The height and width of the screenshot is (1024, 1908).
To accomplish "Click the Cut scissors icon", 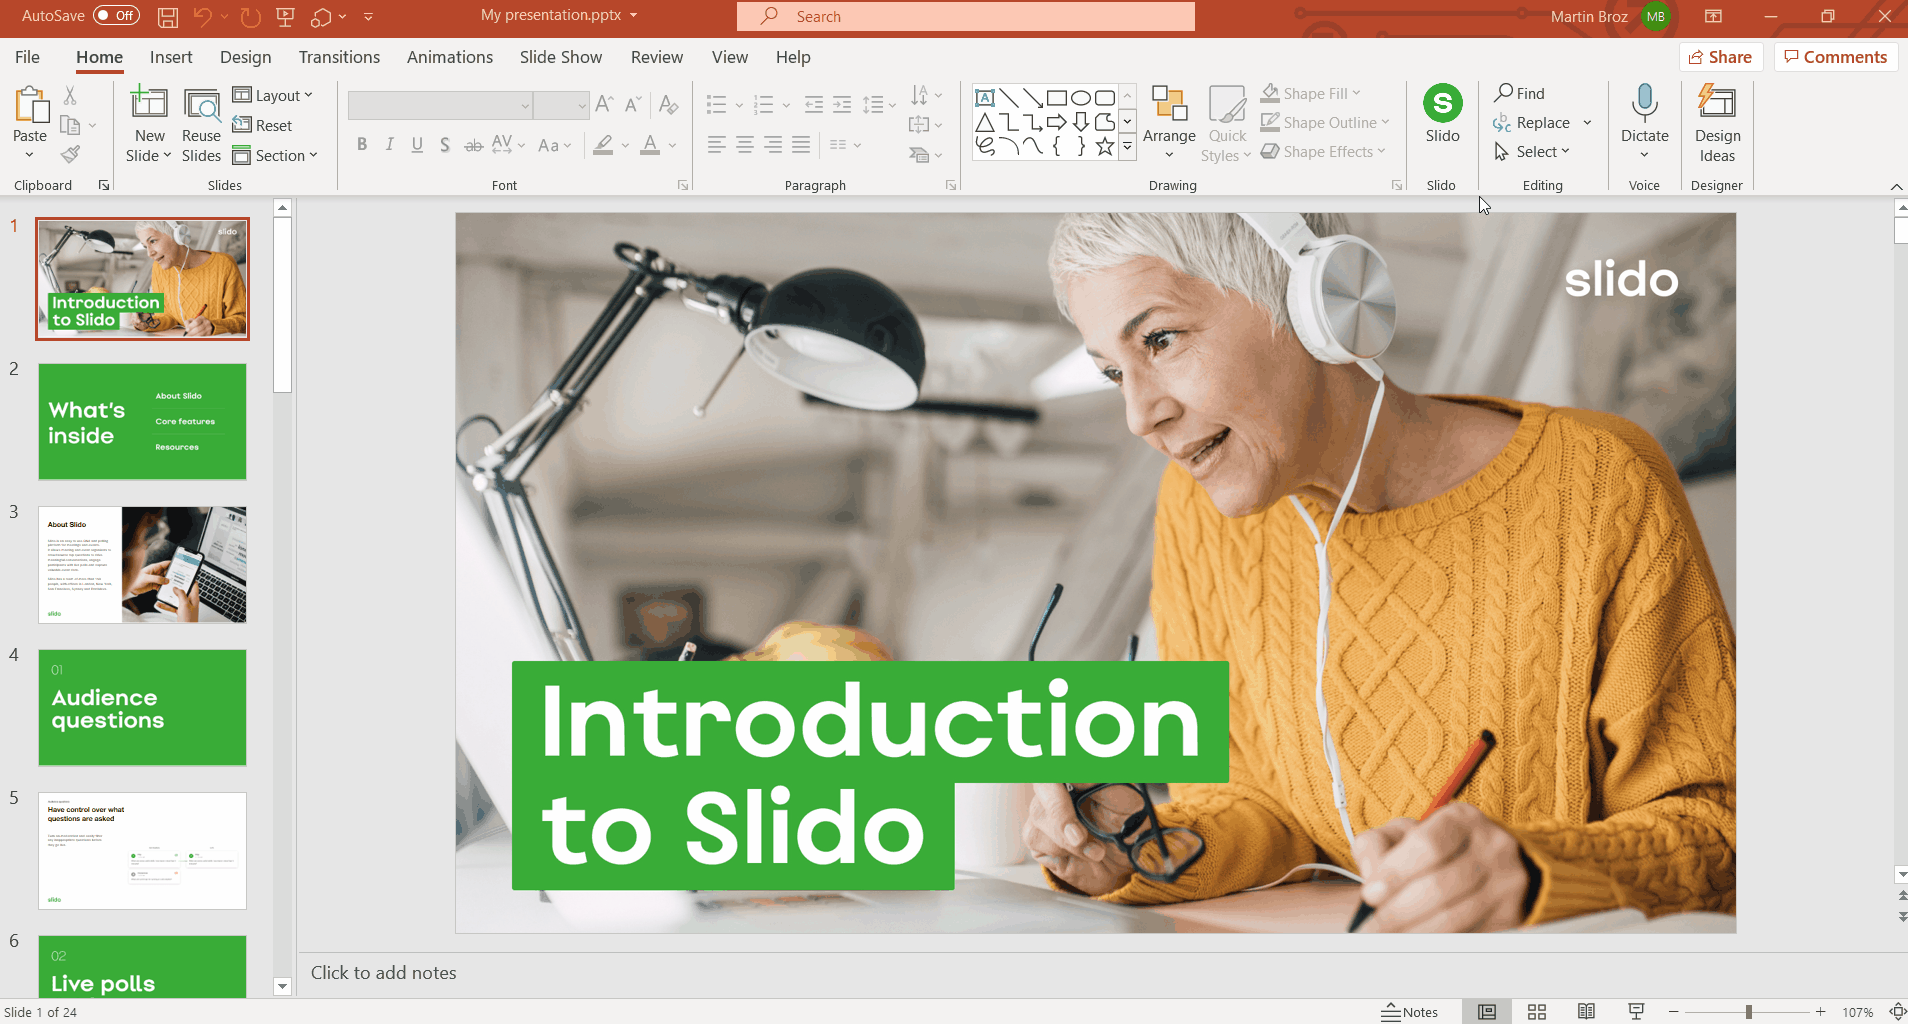I will 70,95.
